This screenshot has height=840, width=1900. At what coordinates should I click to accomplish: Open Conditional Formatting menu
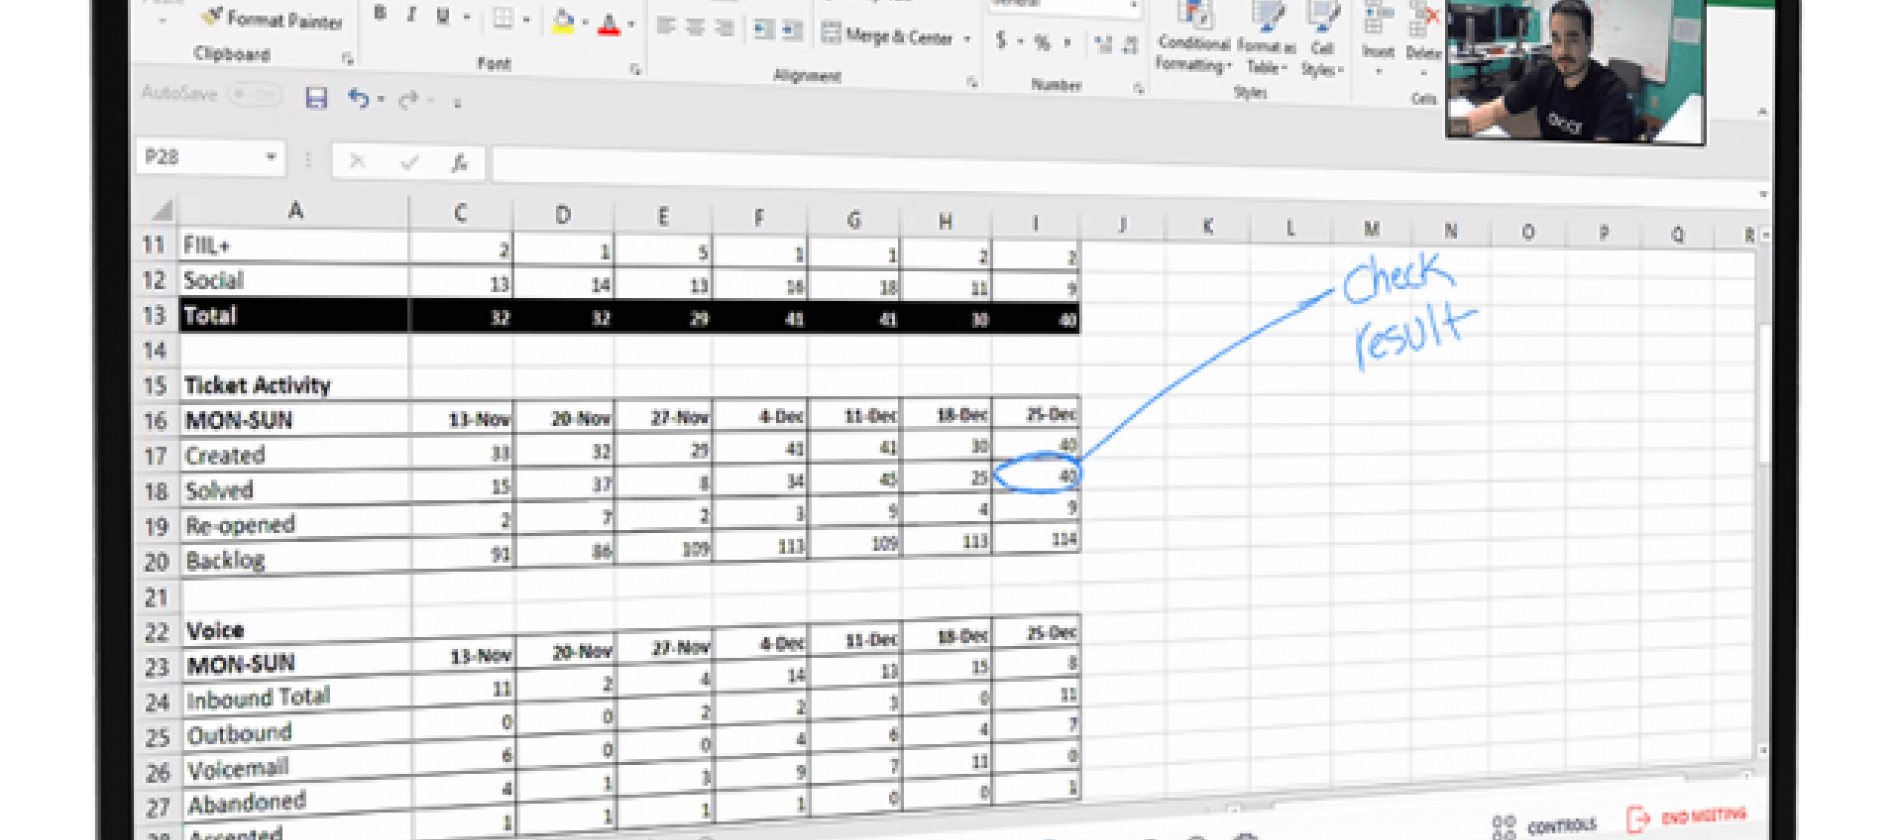pyautogui.click(x=1194, y=38)
